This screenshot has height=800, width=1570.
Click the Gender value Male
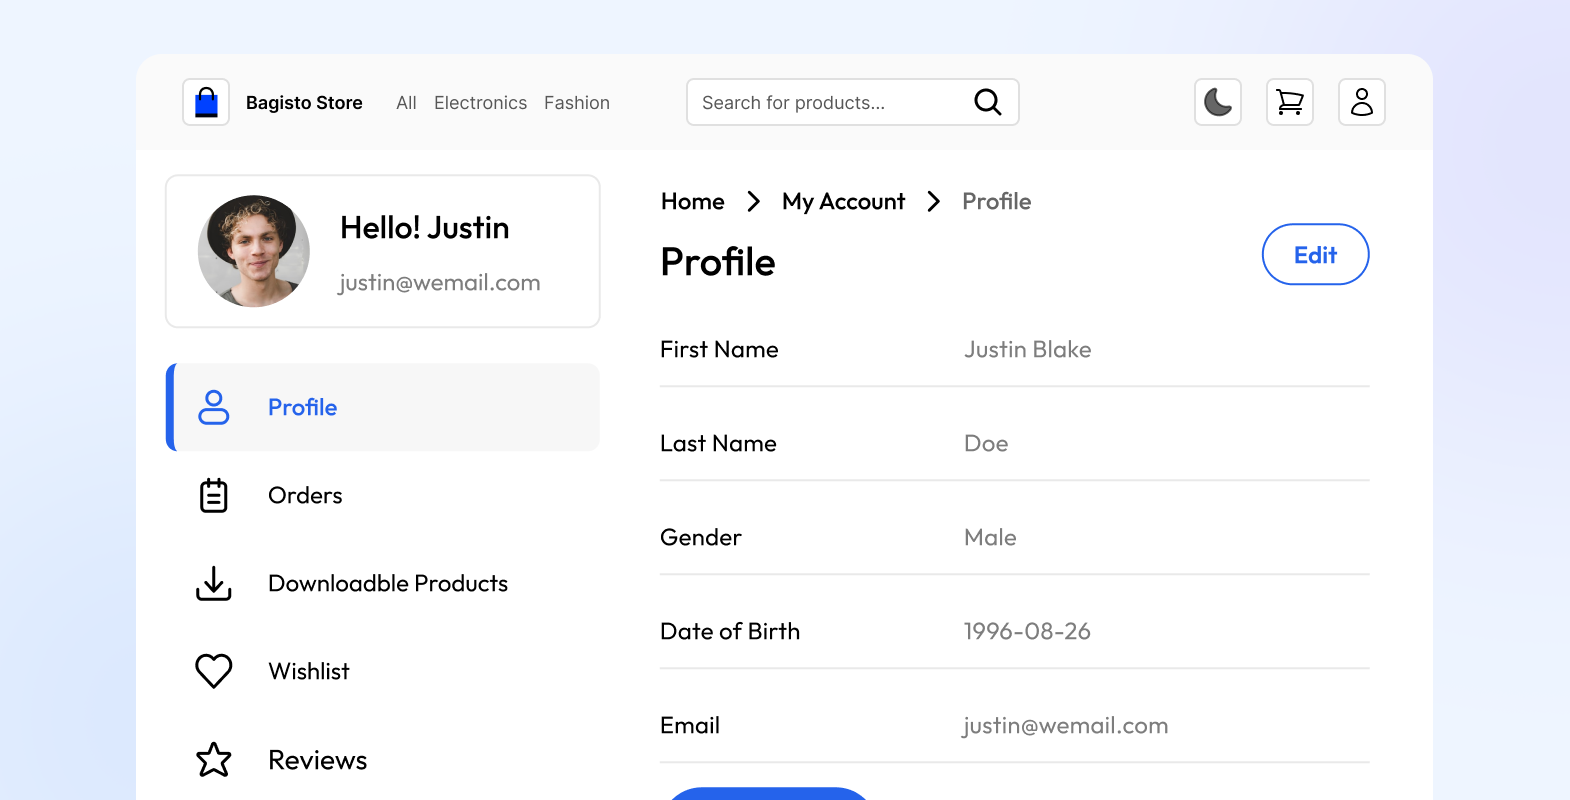(990, 538)
